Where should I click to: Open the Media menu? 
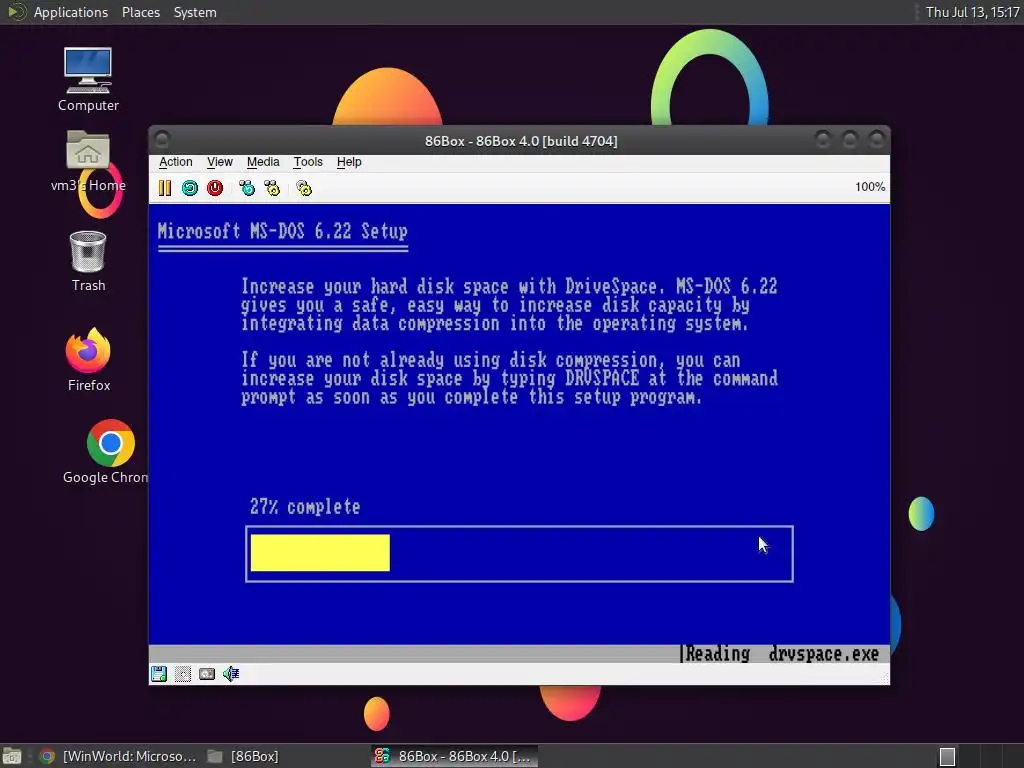(x=263, y=162)
